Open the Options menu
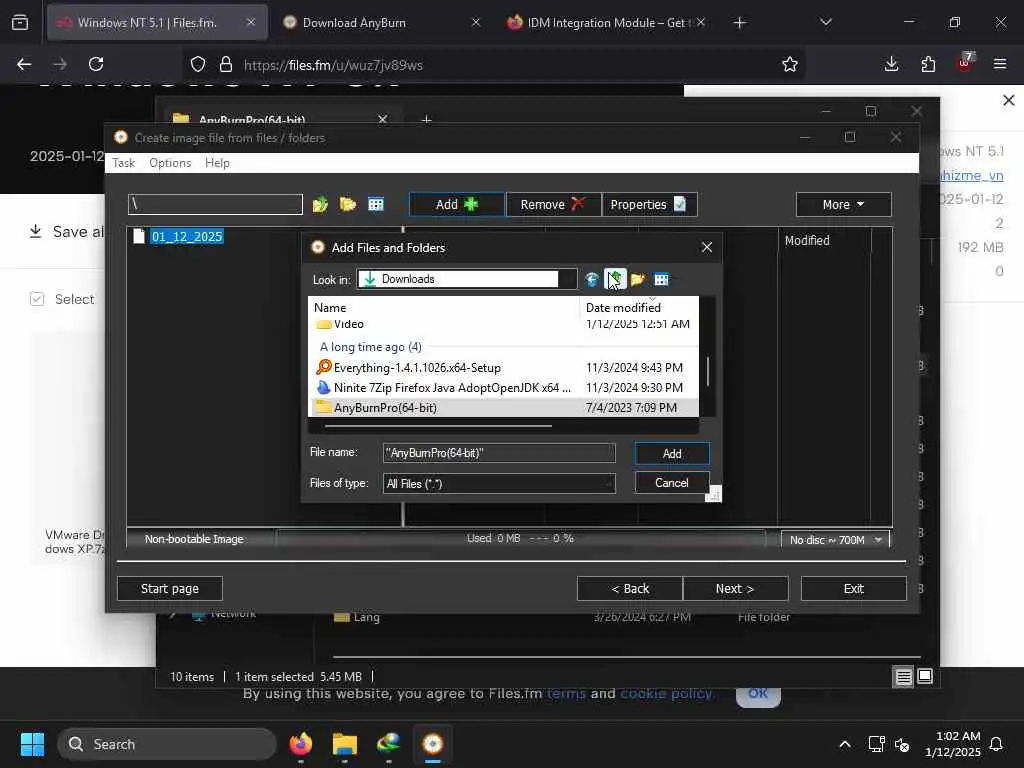The width and height of the screenshot is (1024, 768). pyautogui.click(x=170, y=163)
